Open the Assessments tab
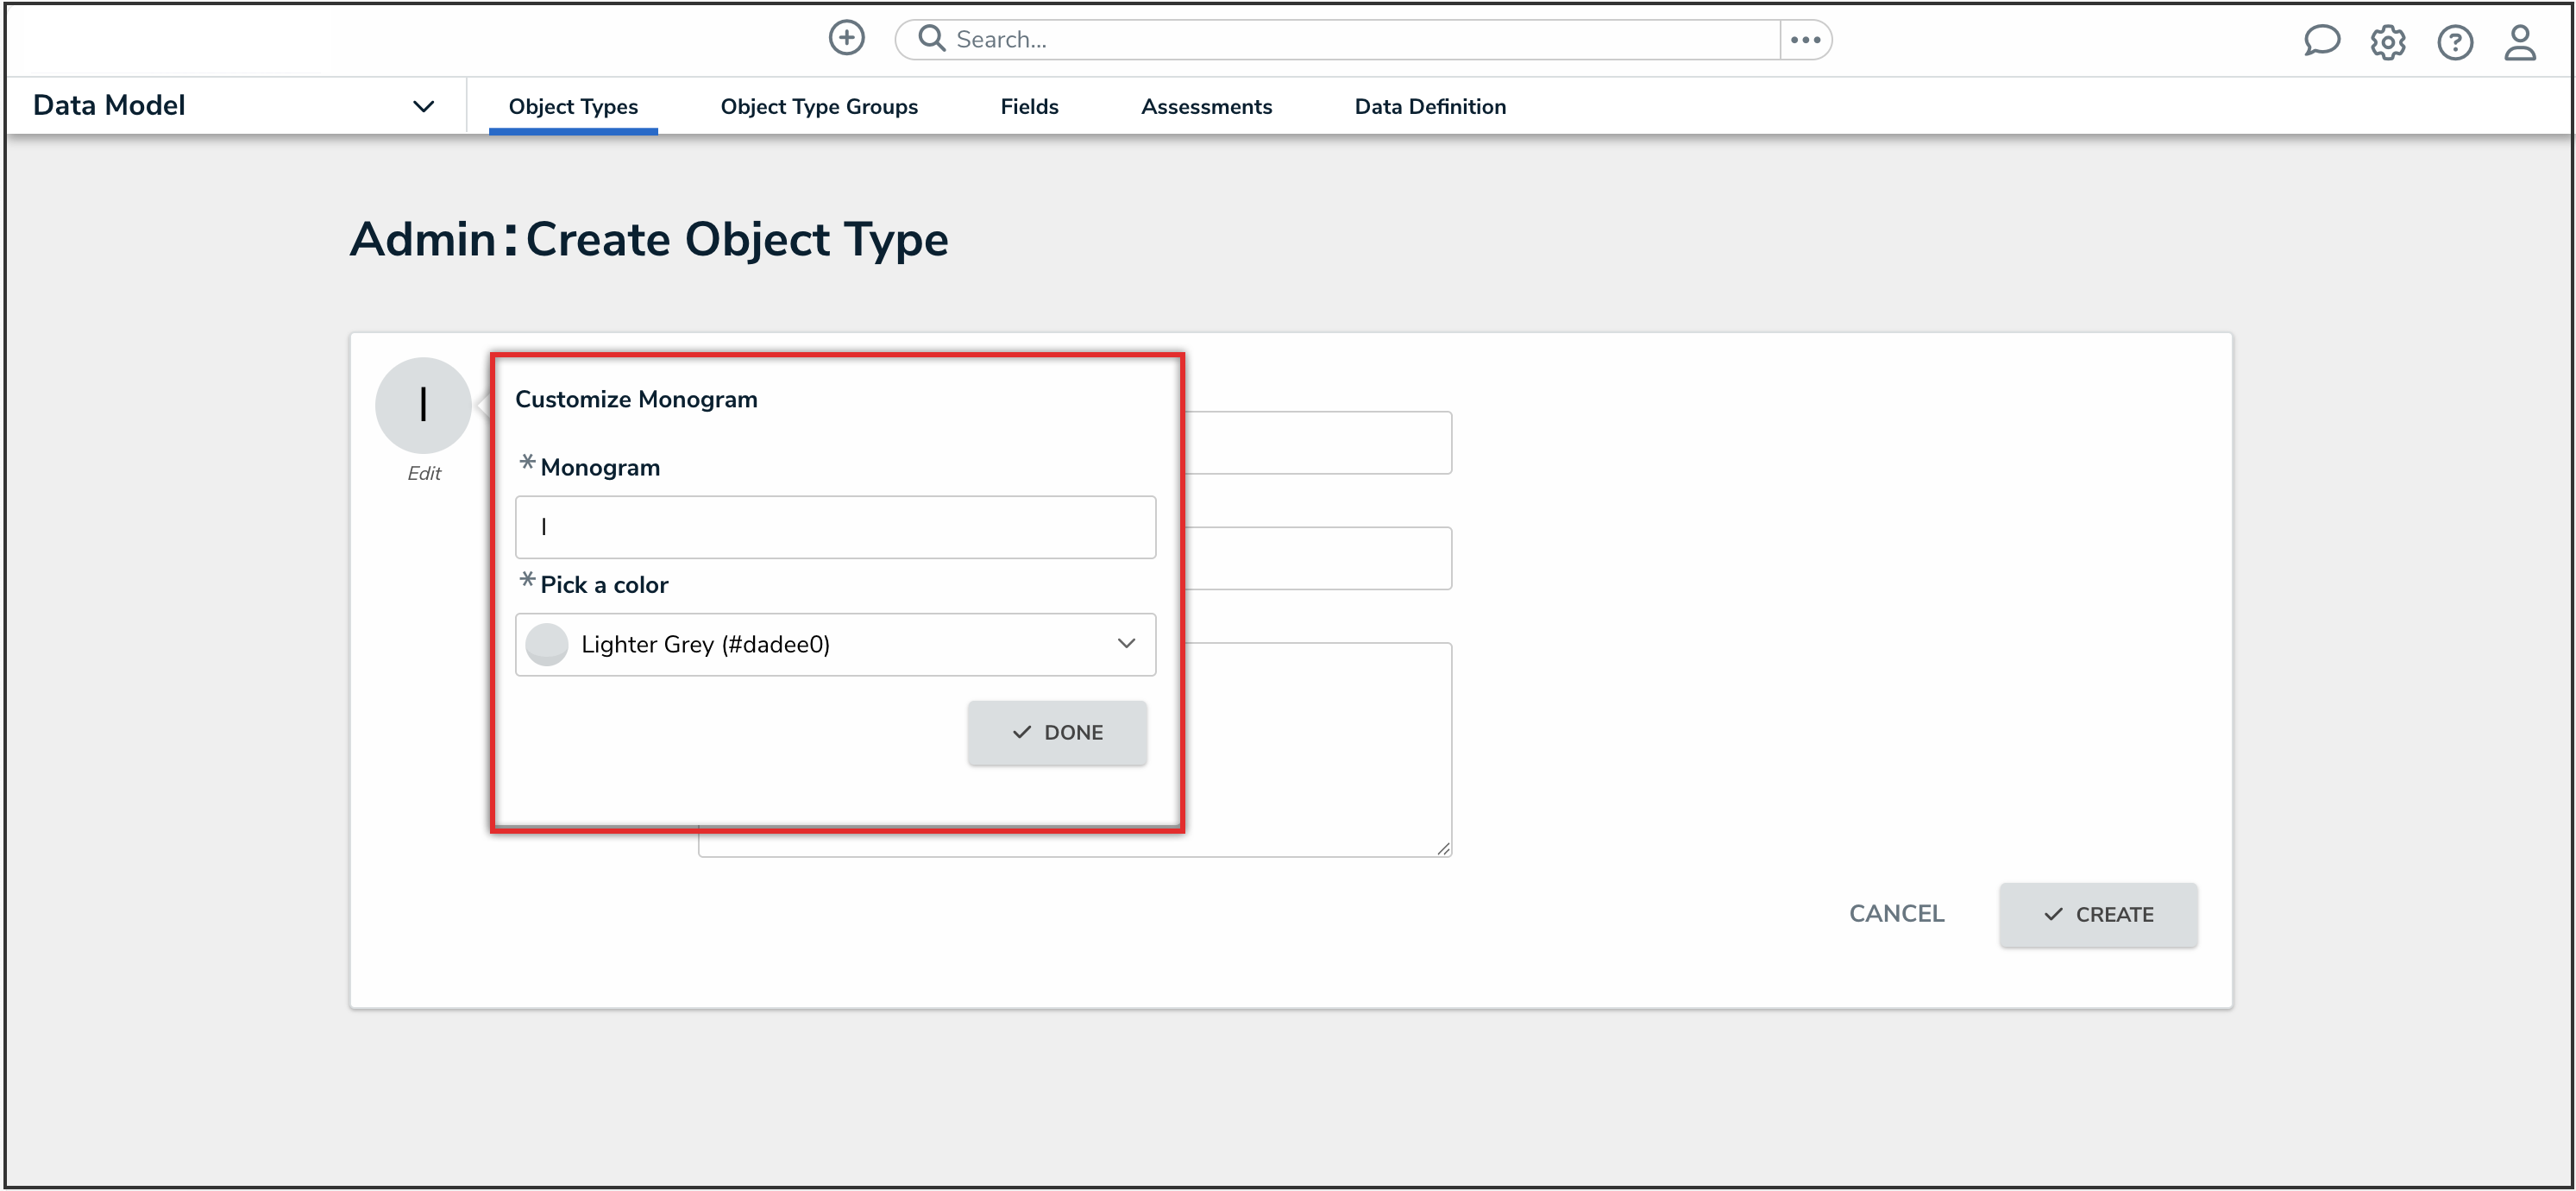The height and width of the screenshot is (1191, 2576). click(x=1206, y=106)
